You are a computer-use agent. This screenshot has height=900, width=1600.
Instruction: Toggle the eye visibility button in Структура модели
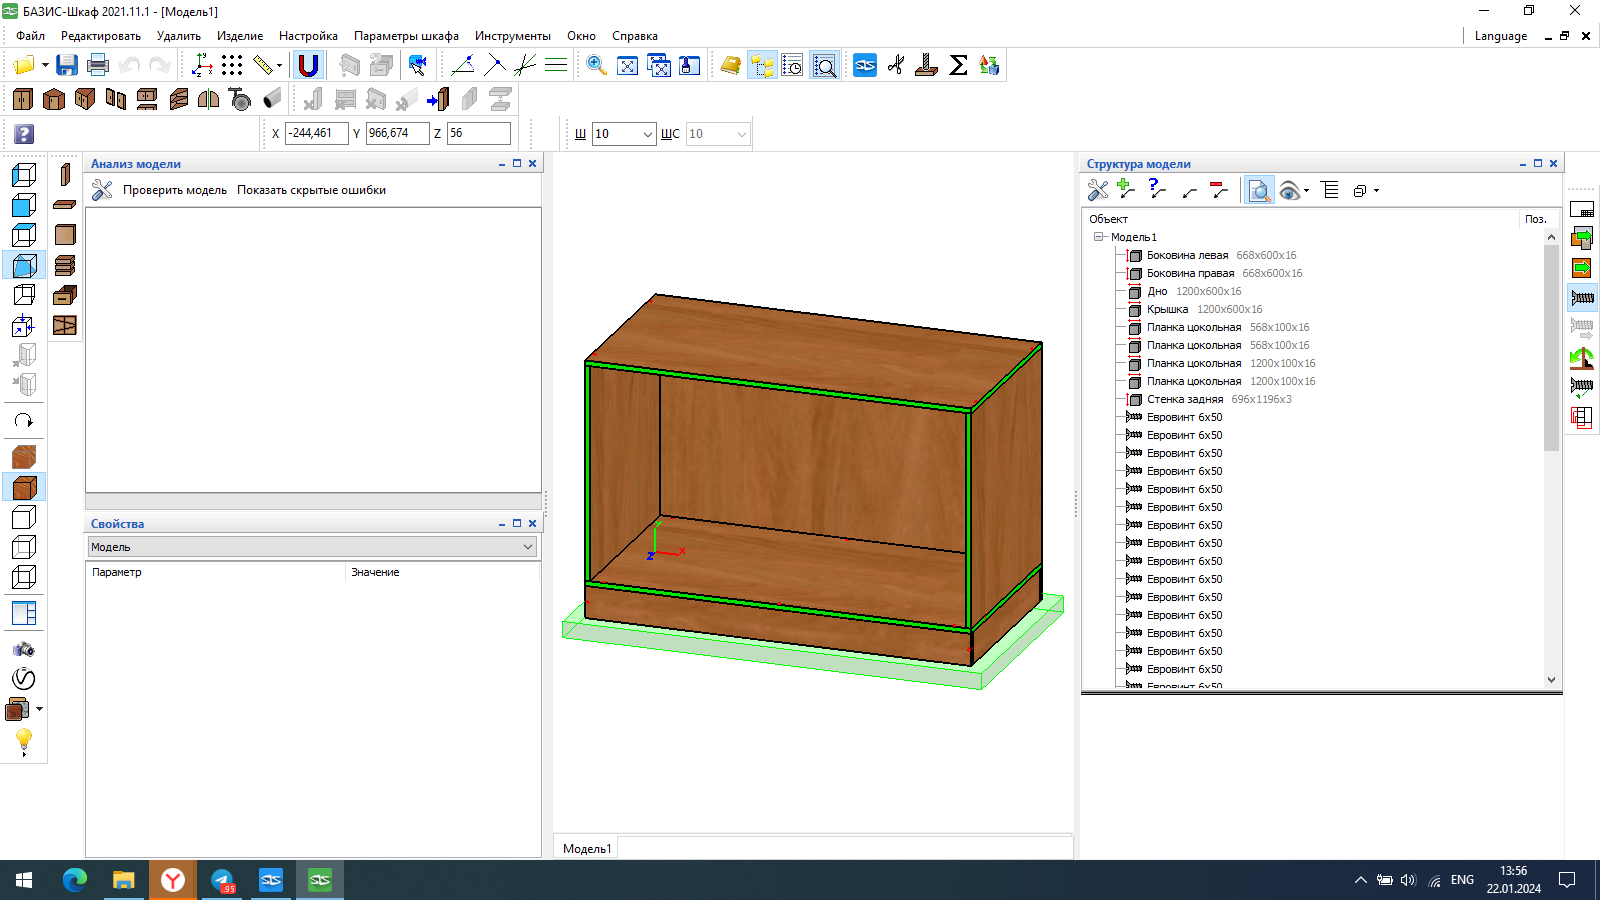click(x=1289, y=191)
